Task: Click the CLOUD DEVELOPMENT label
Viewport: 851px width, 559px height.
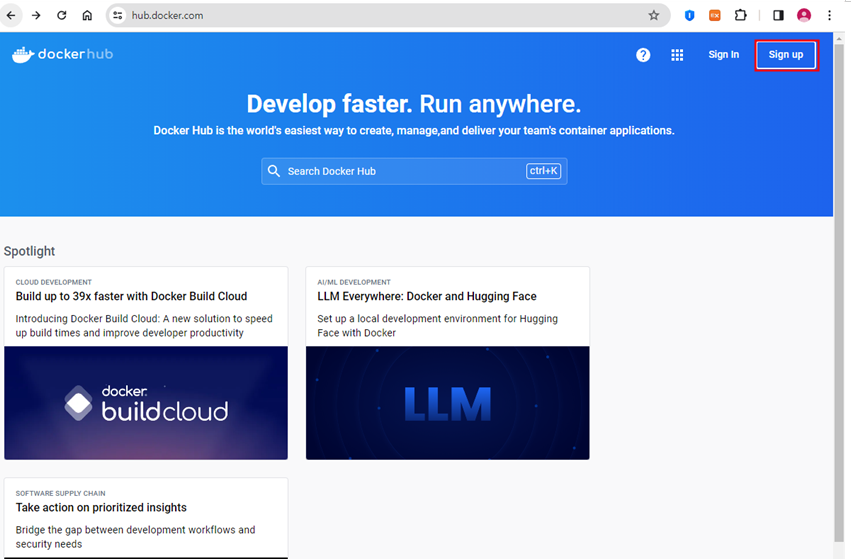Action: pos(54,282)
